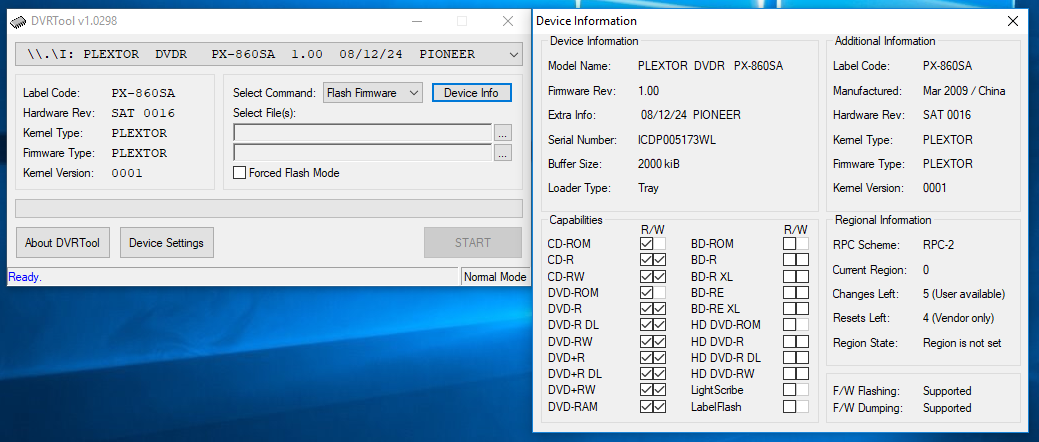
Task: Toggle the CD-R write checkbox
Action: [659, 260]
